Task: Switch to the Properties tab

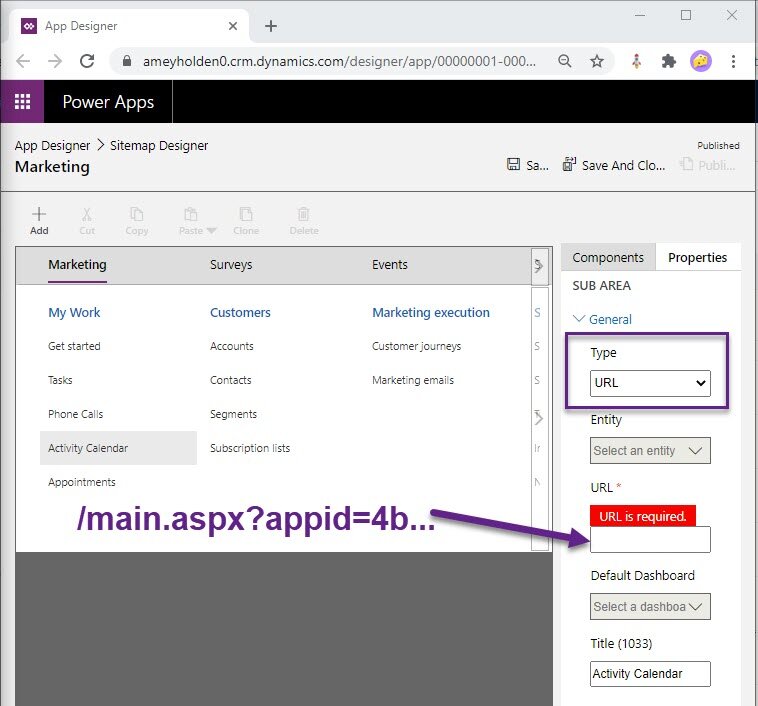Action: 698,258
